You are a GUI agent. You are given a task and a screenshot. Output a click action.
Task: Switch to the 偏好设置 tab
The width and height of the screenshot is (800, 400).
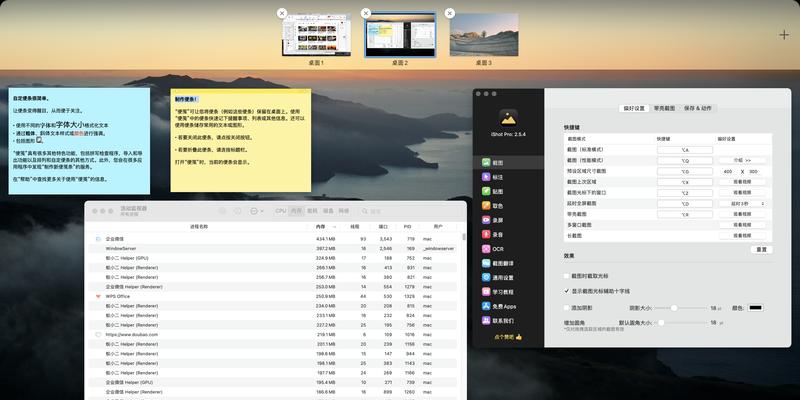point(634,108)
